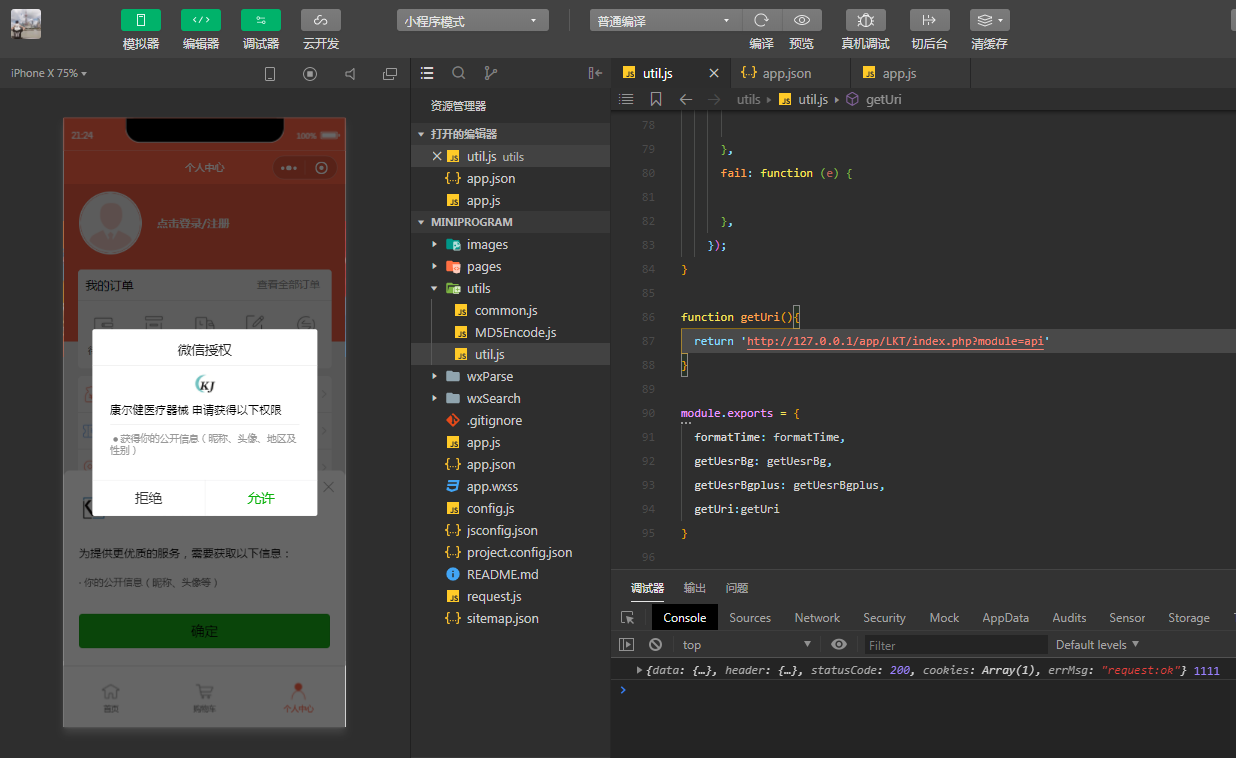Open 云开发 cloud development

click(321, 20)
